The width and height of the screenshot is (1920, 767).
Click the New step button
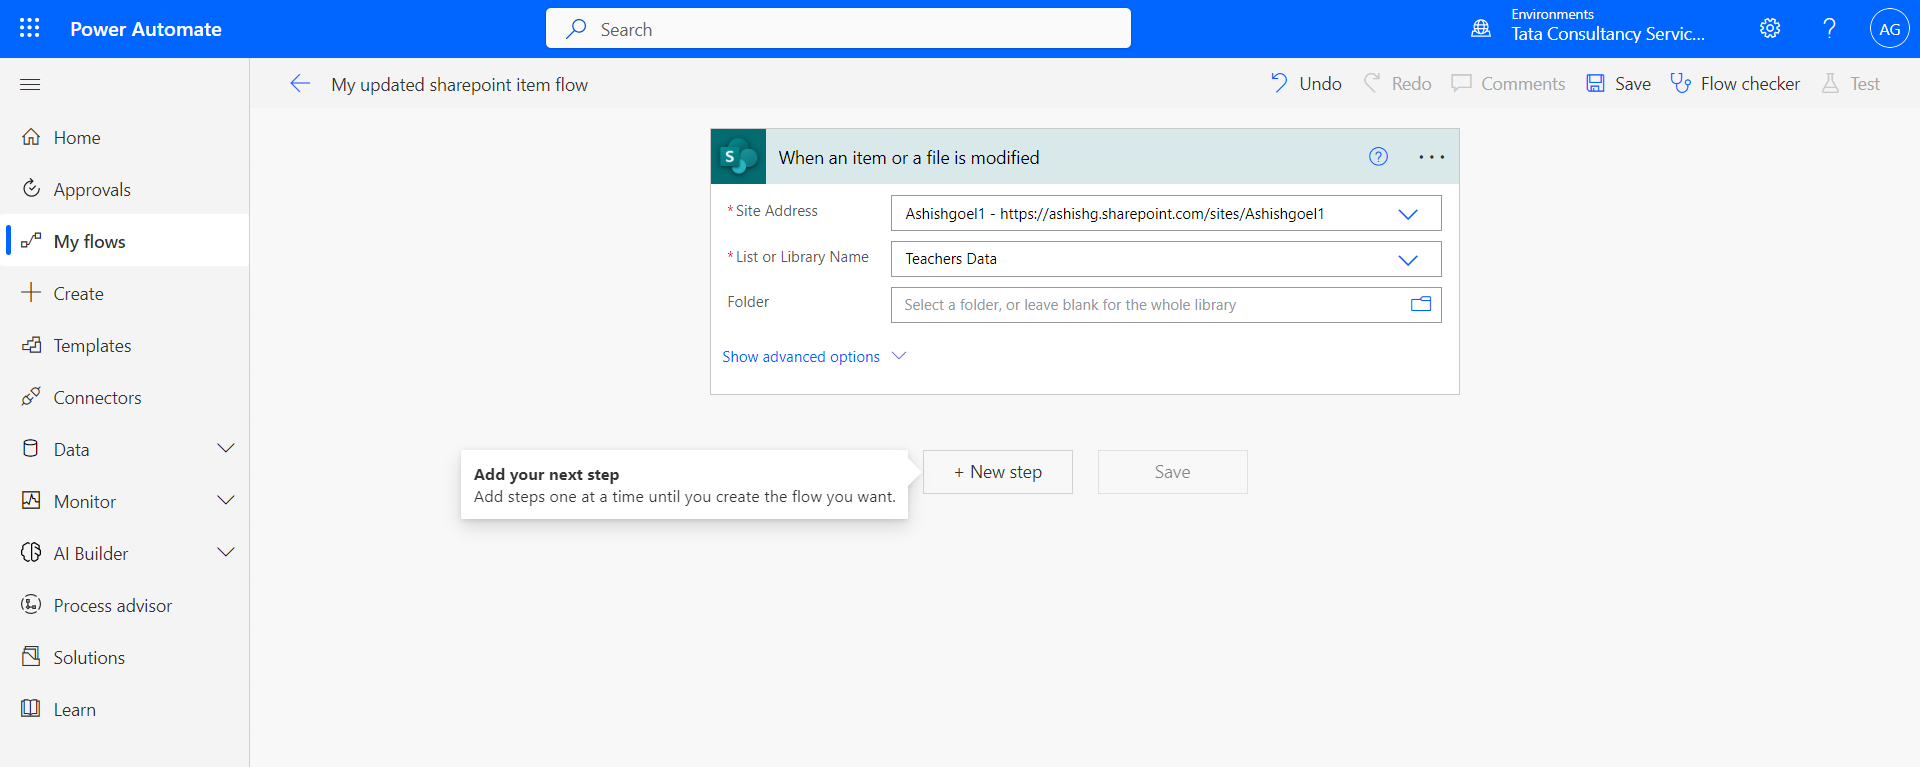pyautogui.click(x=997, y=472)
